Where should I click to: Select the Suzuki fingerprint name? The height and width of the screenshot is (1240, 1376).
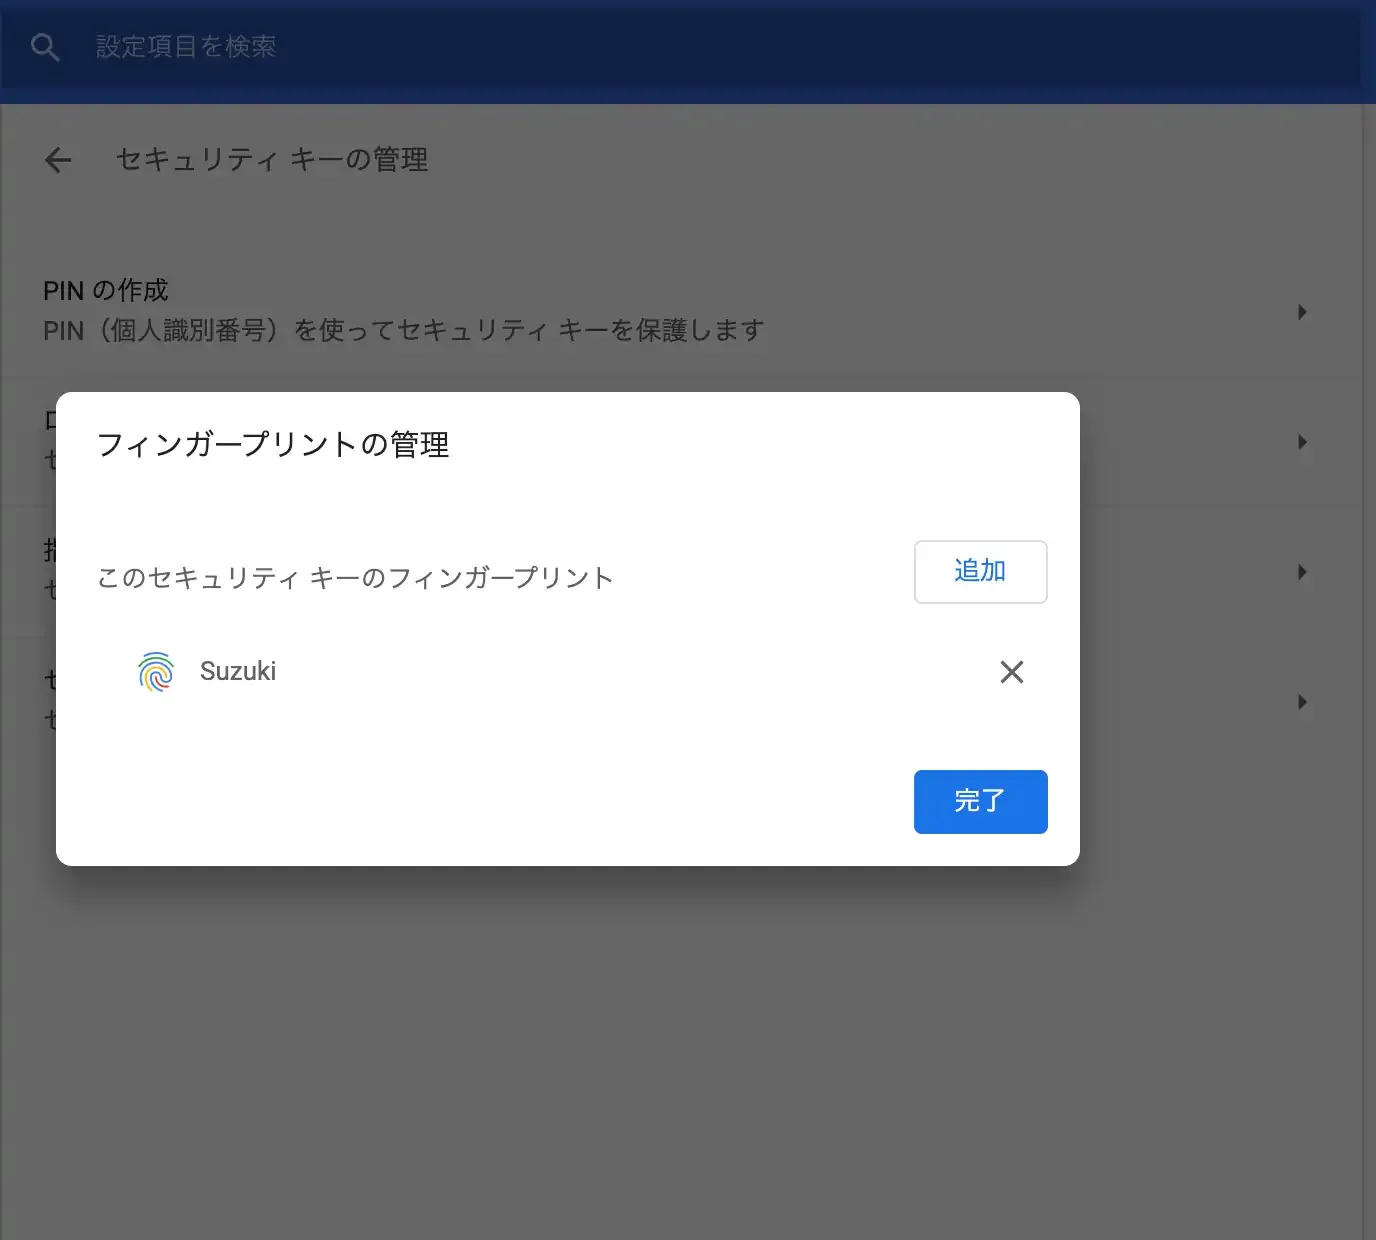pos(238,671)
